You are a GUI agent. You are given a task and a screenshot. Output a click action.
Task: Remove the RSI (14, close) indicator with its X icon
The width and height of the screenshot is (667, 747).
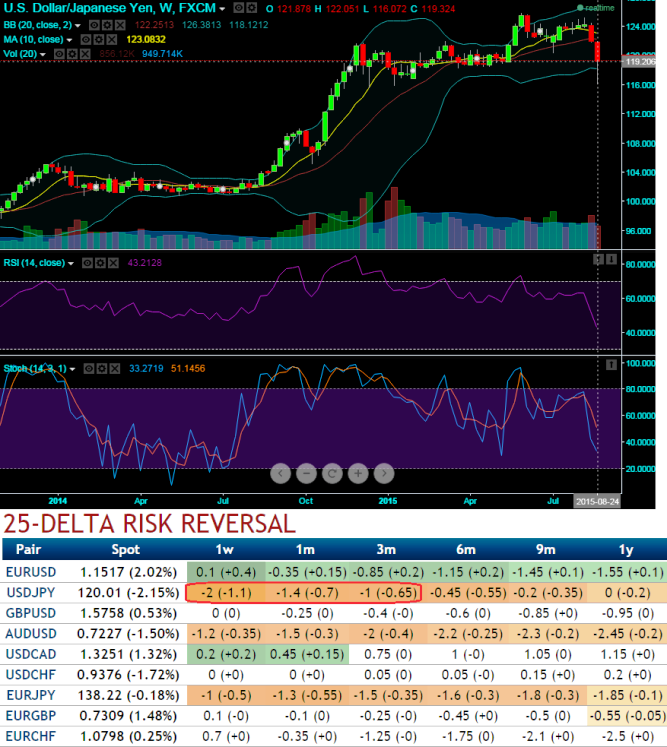[113, 263]
